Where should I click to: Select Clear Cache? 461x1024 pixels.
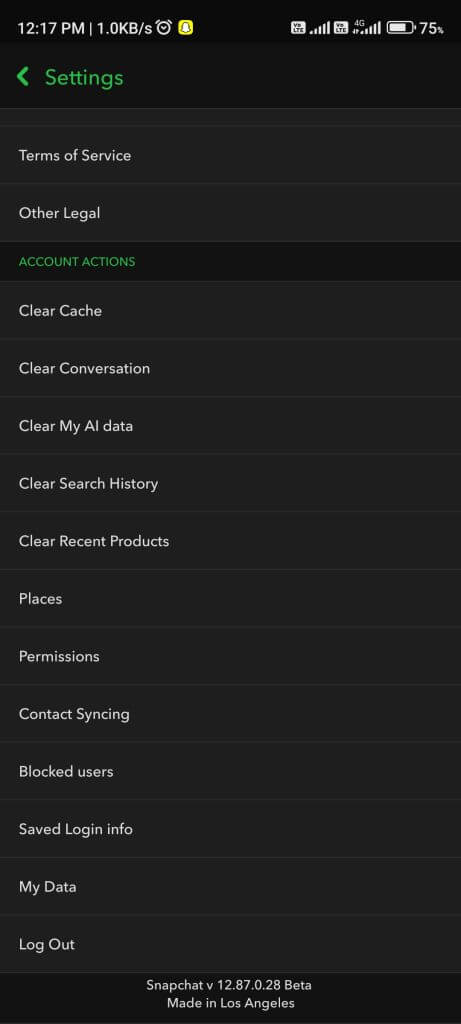coord(230,311)
